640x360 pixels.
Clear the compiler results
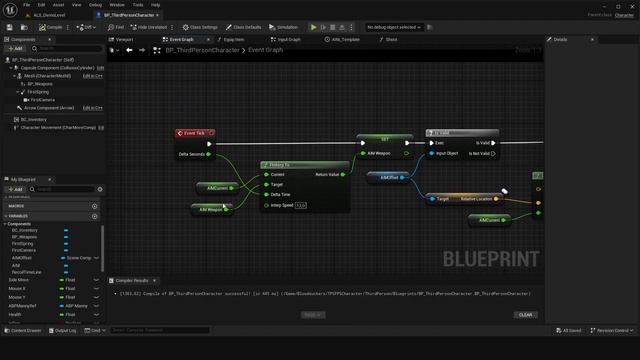point(525,315)
